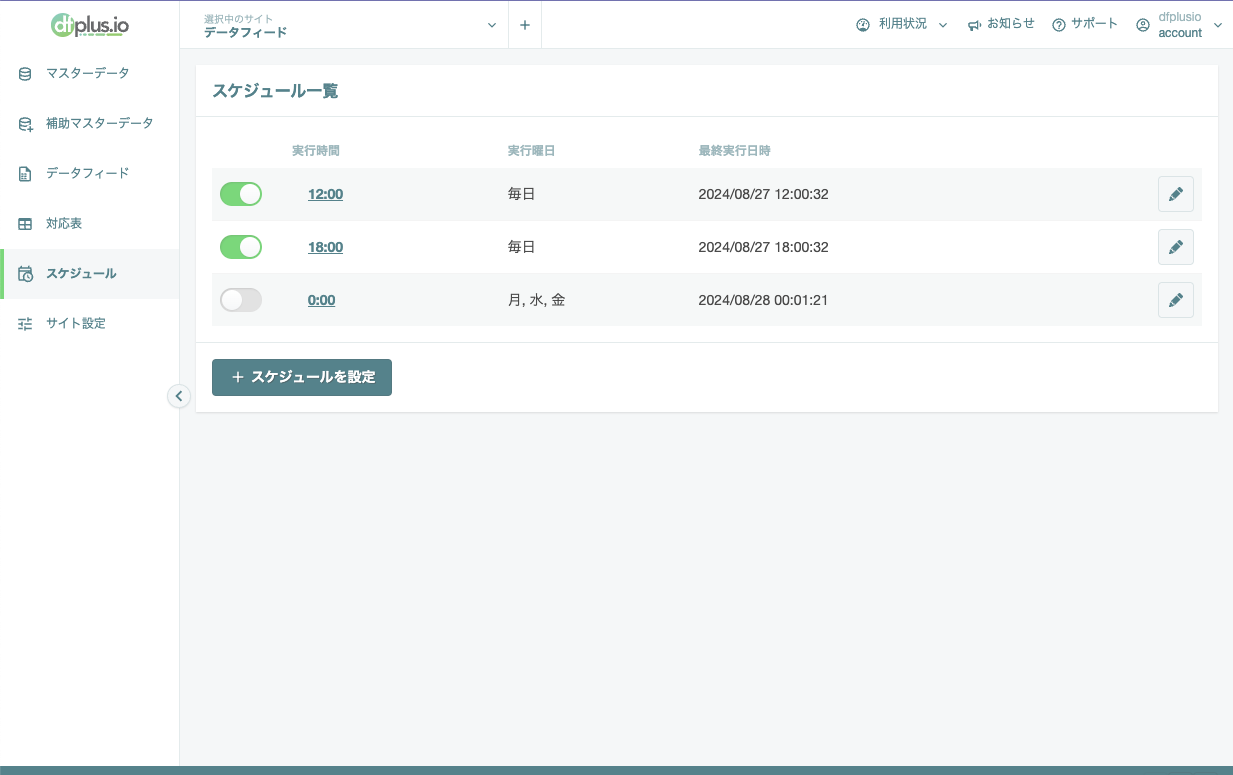This screenshot has width=1233, height=775.
Task: Edit the 12:00 schedule with pencil icon
Action: (1175, 194)
